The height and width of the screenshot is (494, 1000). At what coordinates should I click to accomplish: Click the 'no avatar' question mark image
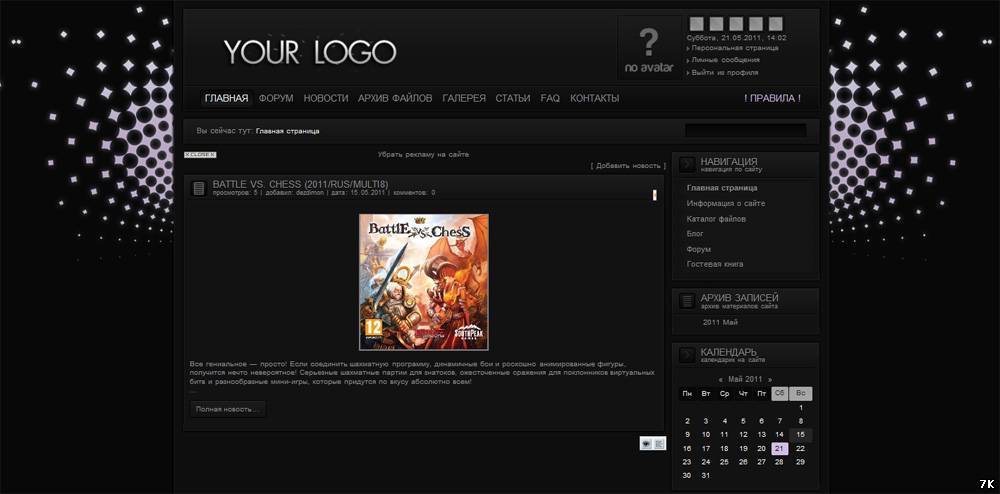click(649, 48)
